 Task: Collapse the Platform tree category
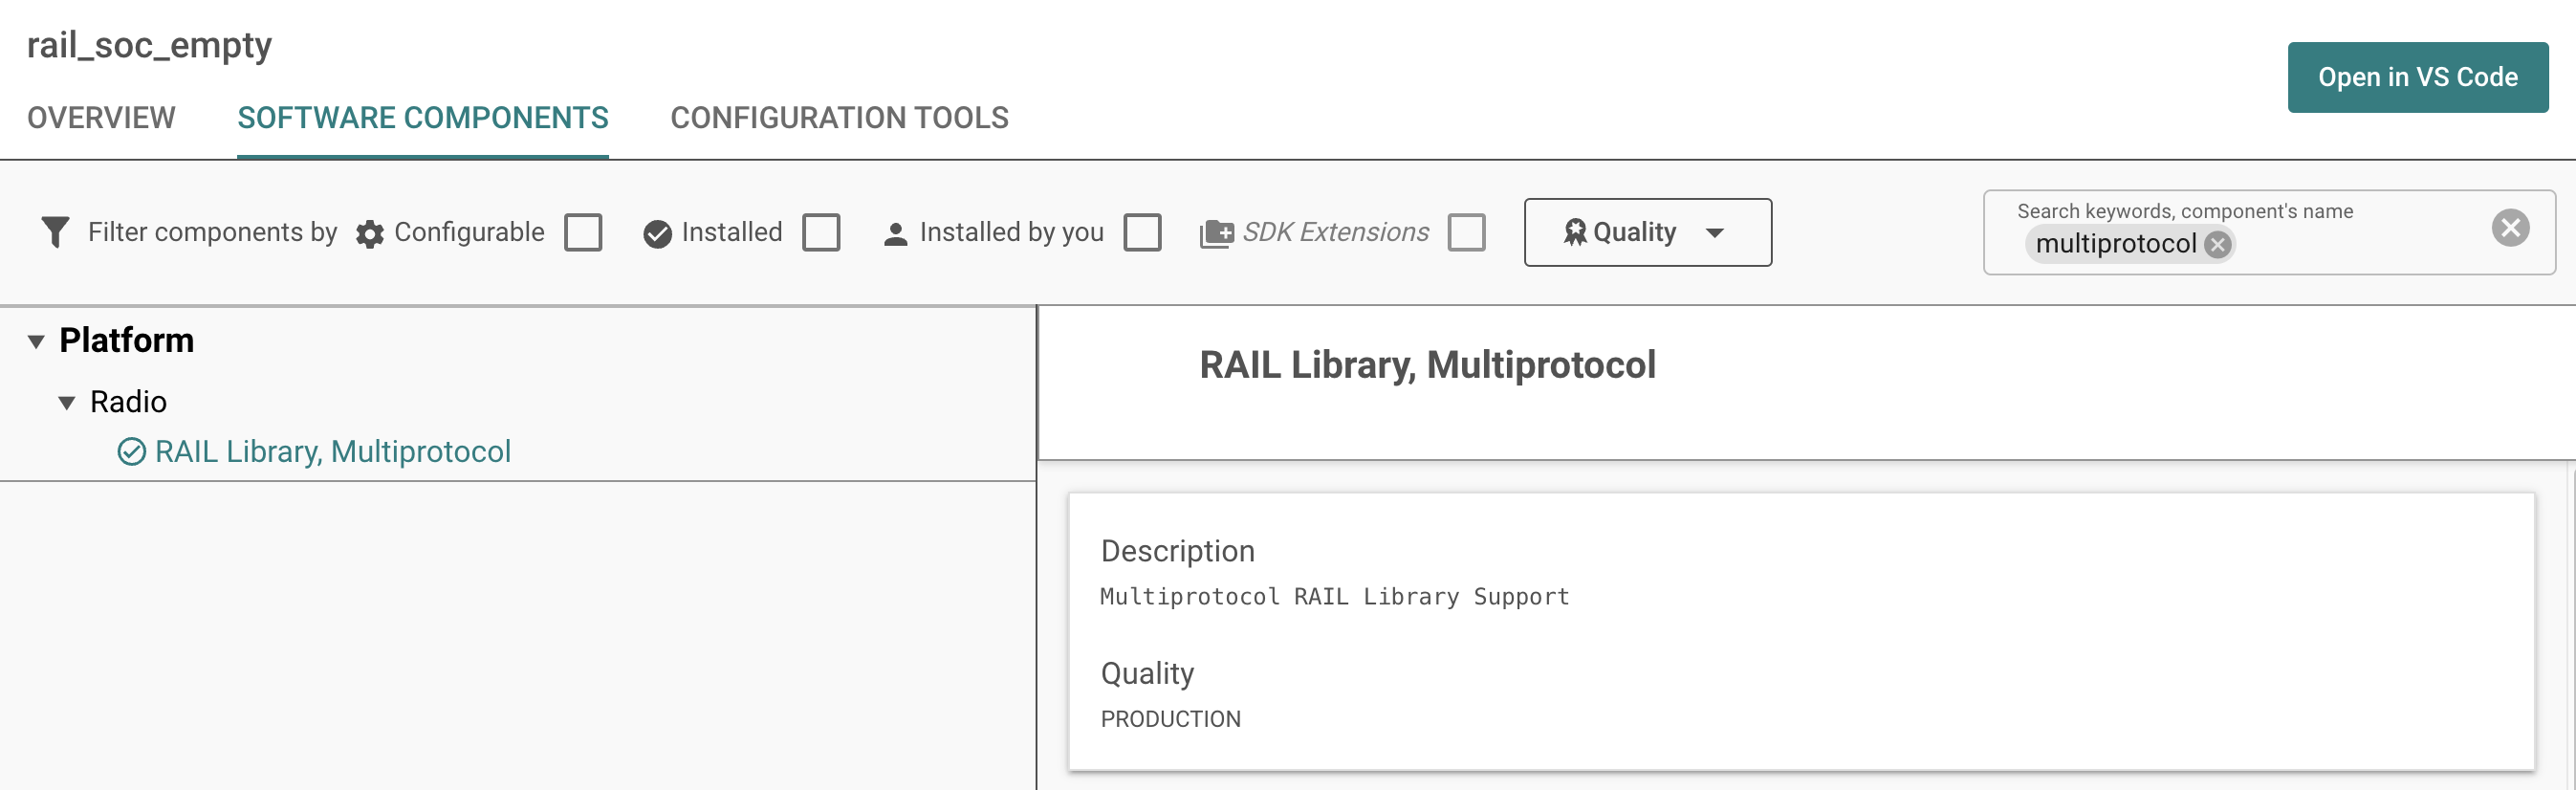(x=36, y=342)
